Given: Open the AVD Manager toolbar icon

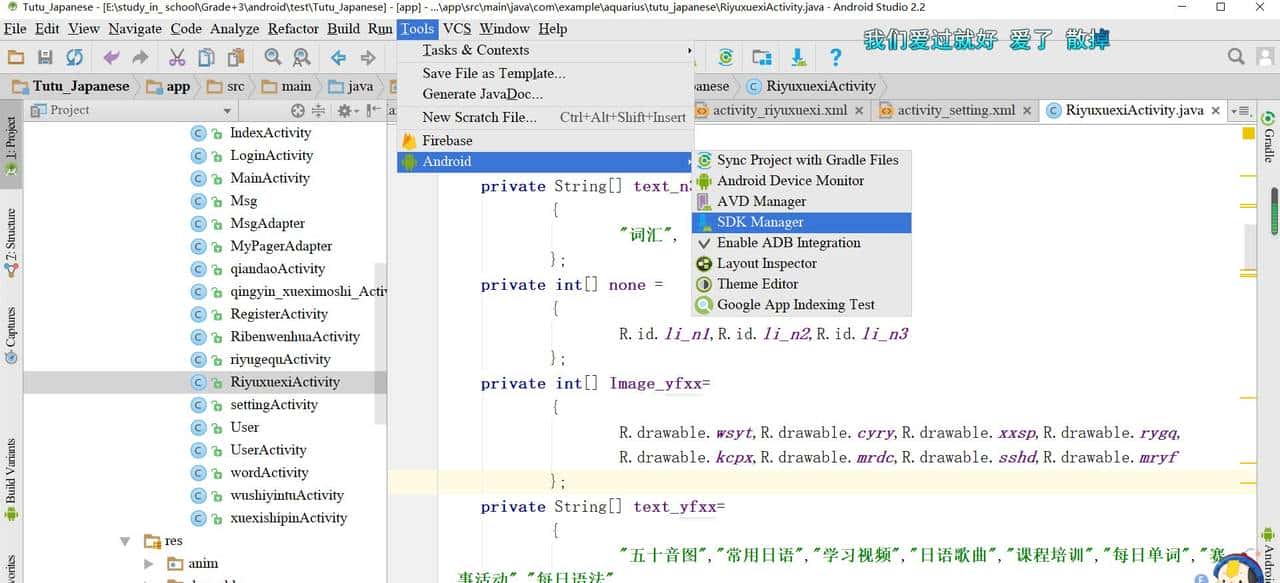Looking at the screenshot, I should tap(761, 57).
